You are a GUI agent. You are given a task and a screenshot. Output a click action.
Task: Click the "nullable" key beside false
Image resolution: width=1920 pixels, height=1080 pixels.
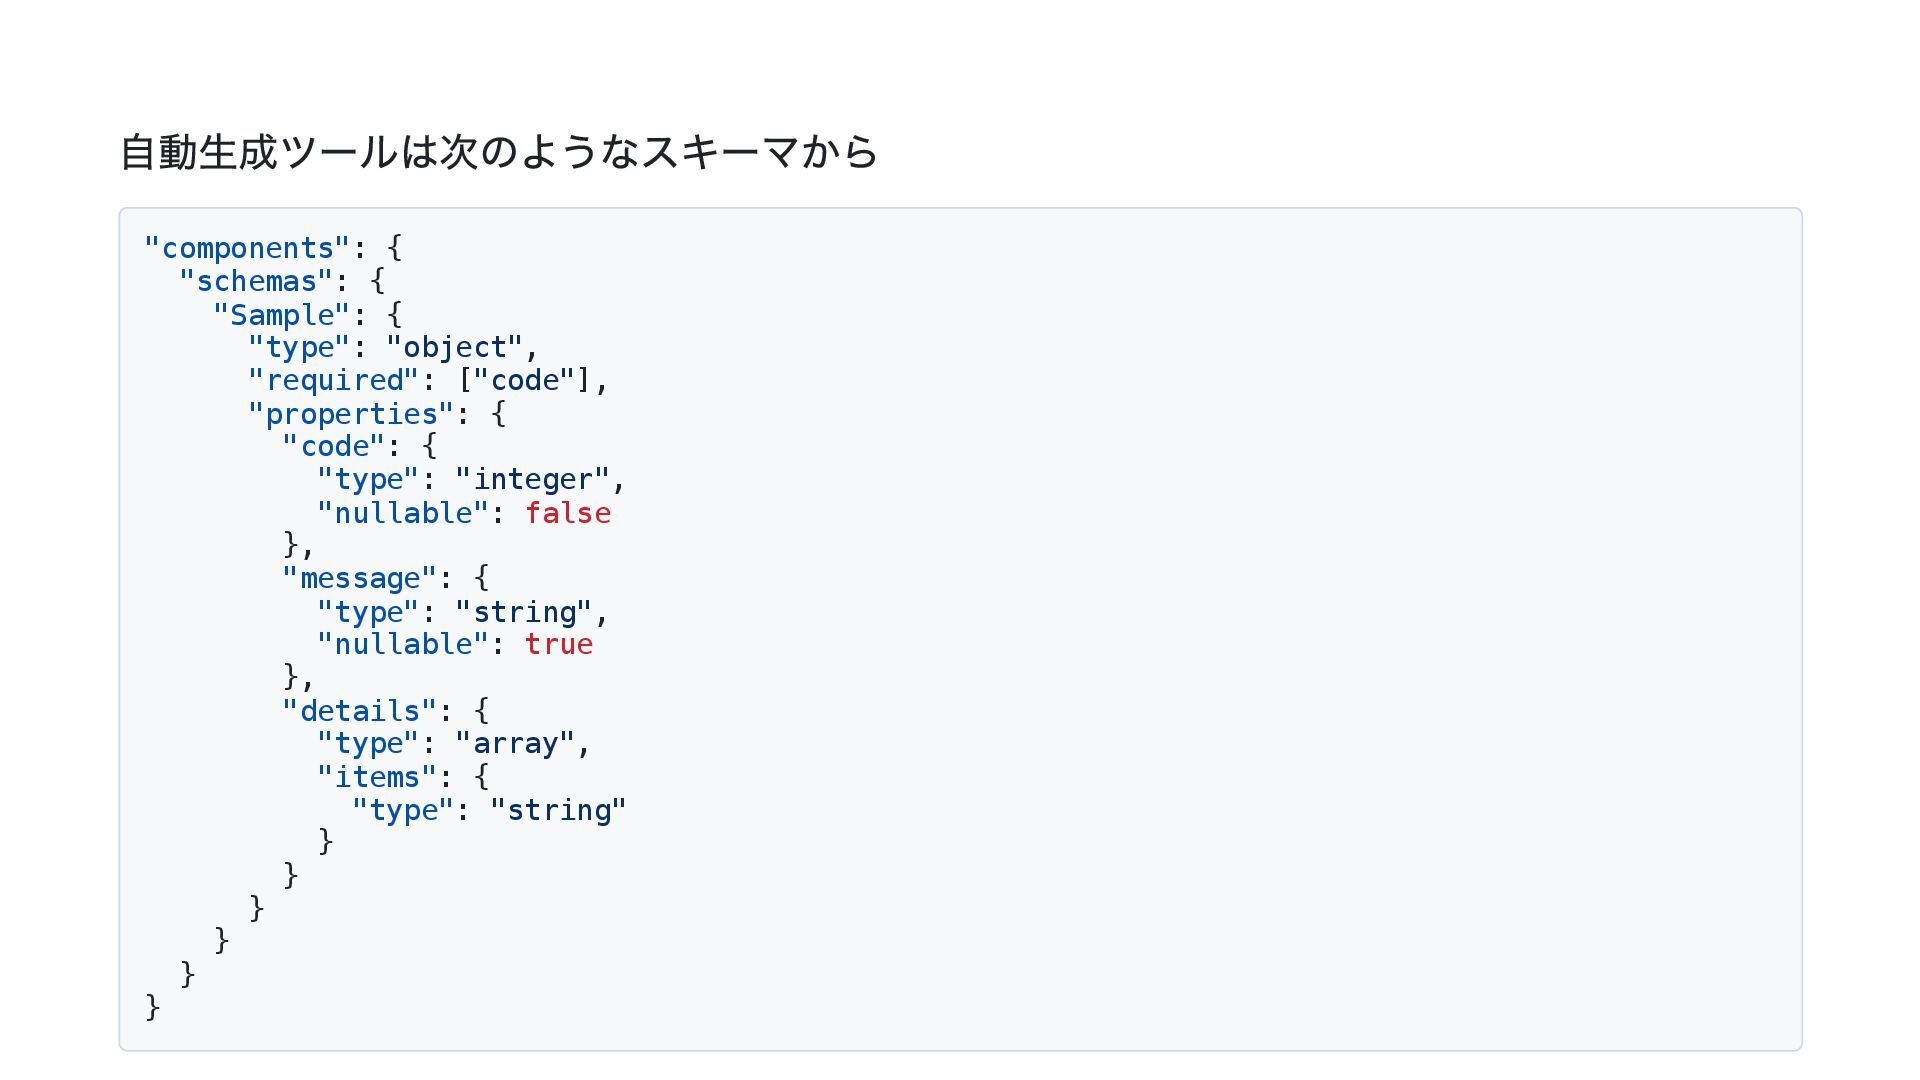tap(403, 513)
